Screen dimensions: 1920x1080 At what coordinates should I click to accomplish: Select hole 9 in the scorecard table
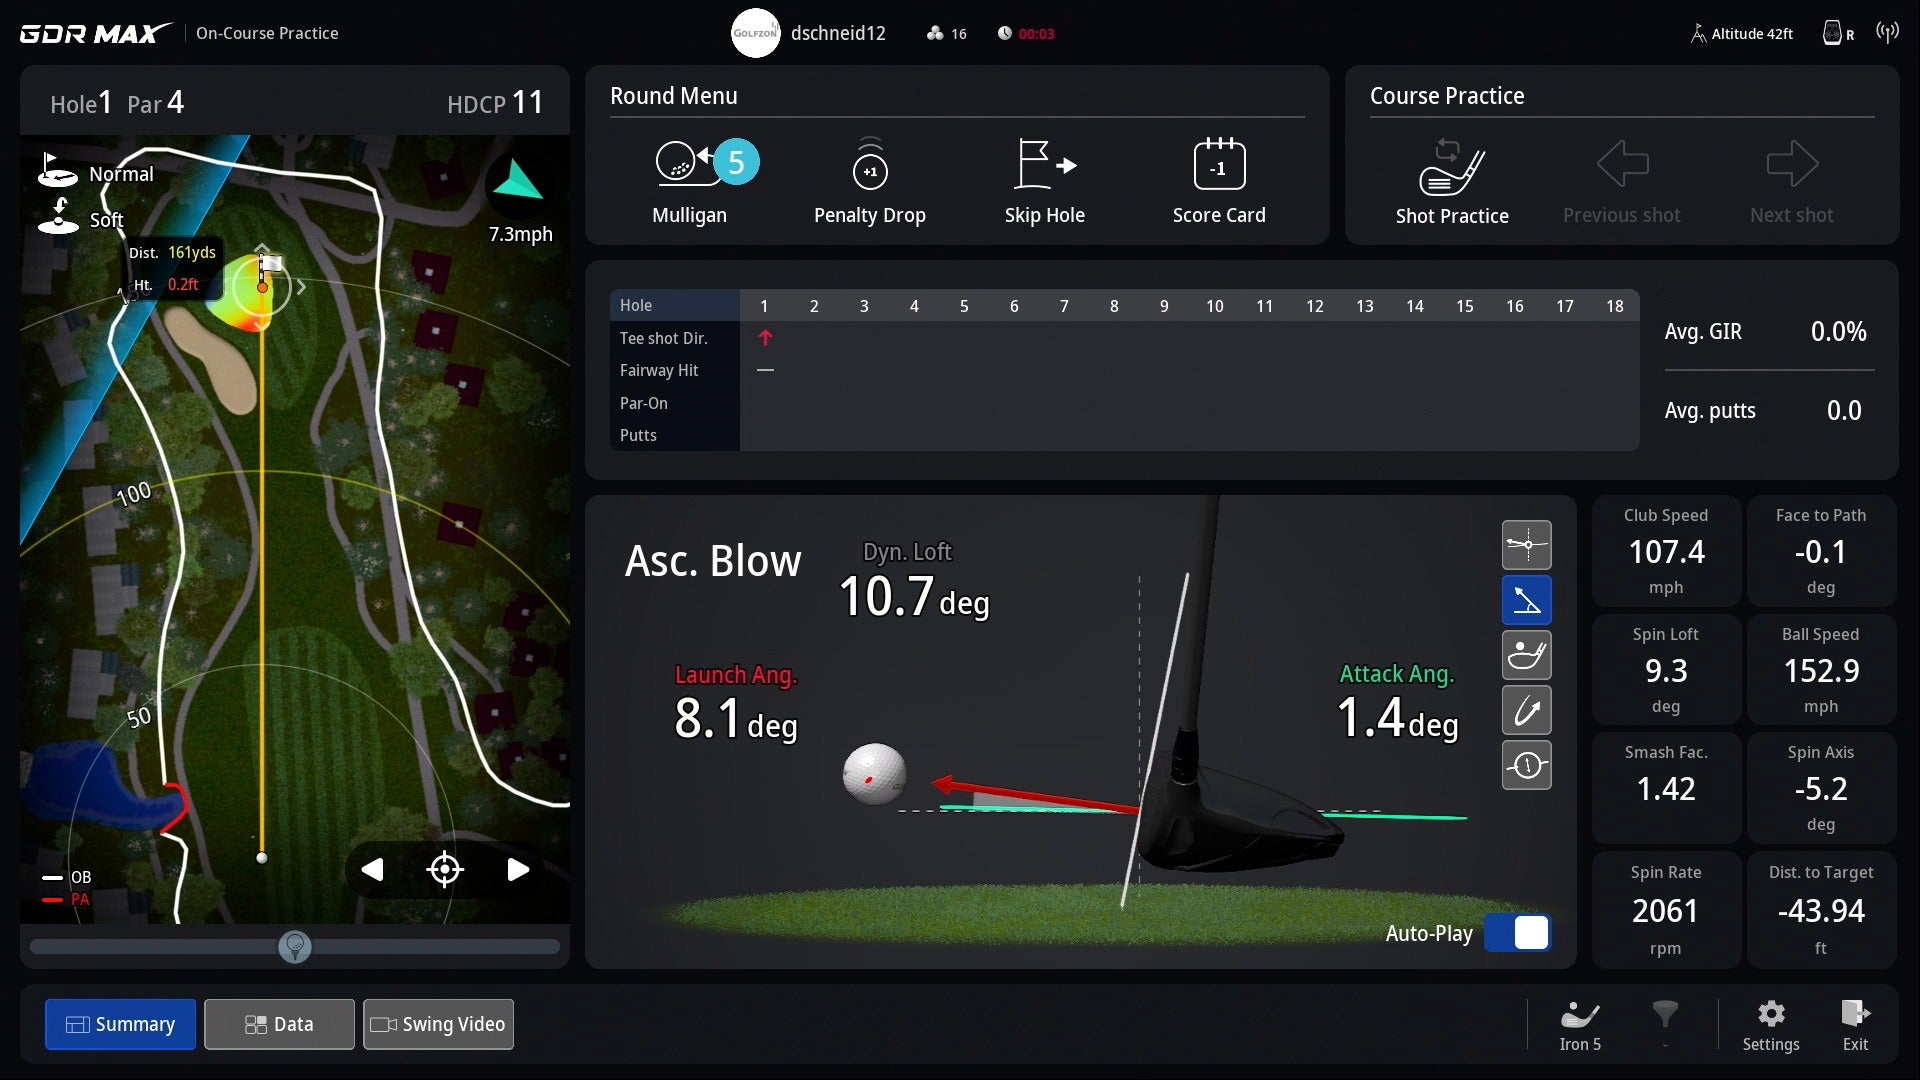[x=1164, y=306]
